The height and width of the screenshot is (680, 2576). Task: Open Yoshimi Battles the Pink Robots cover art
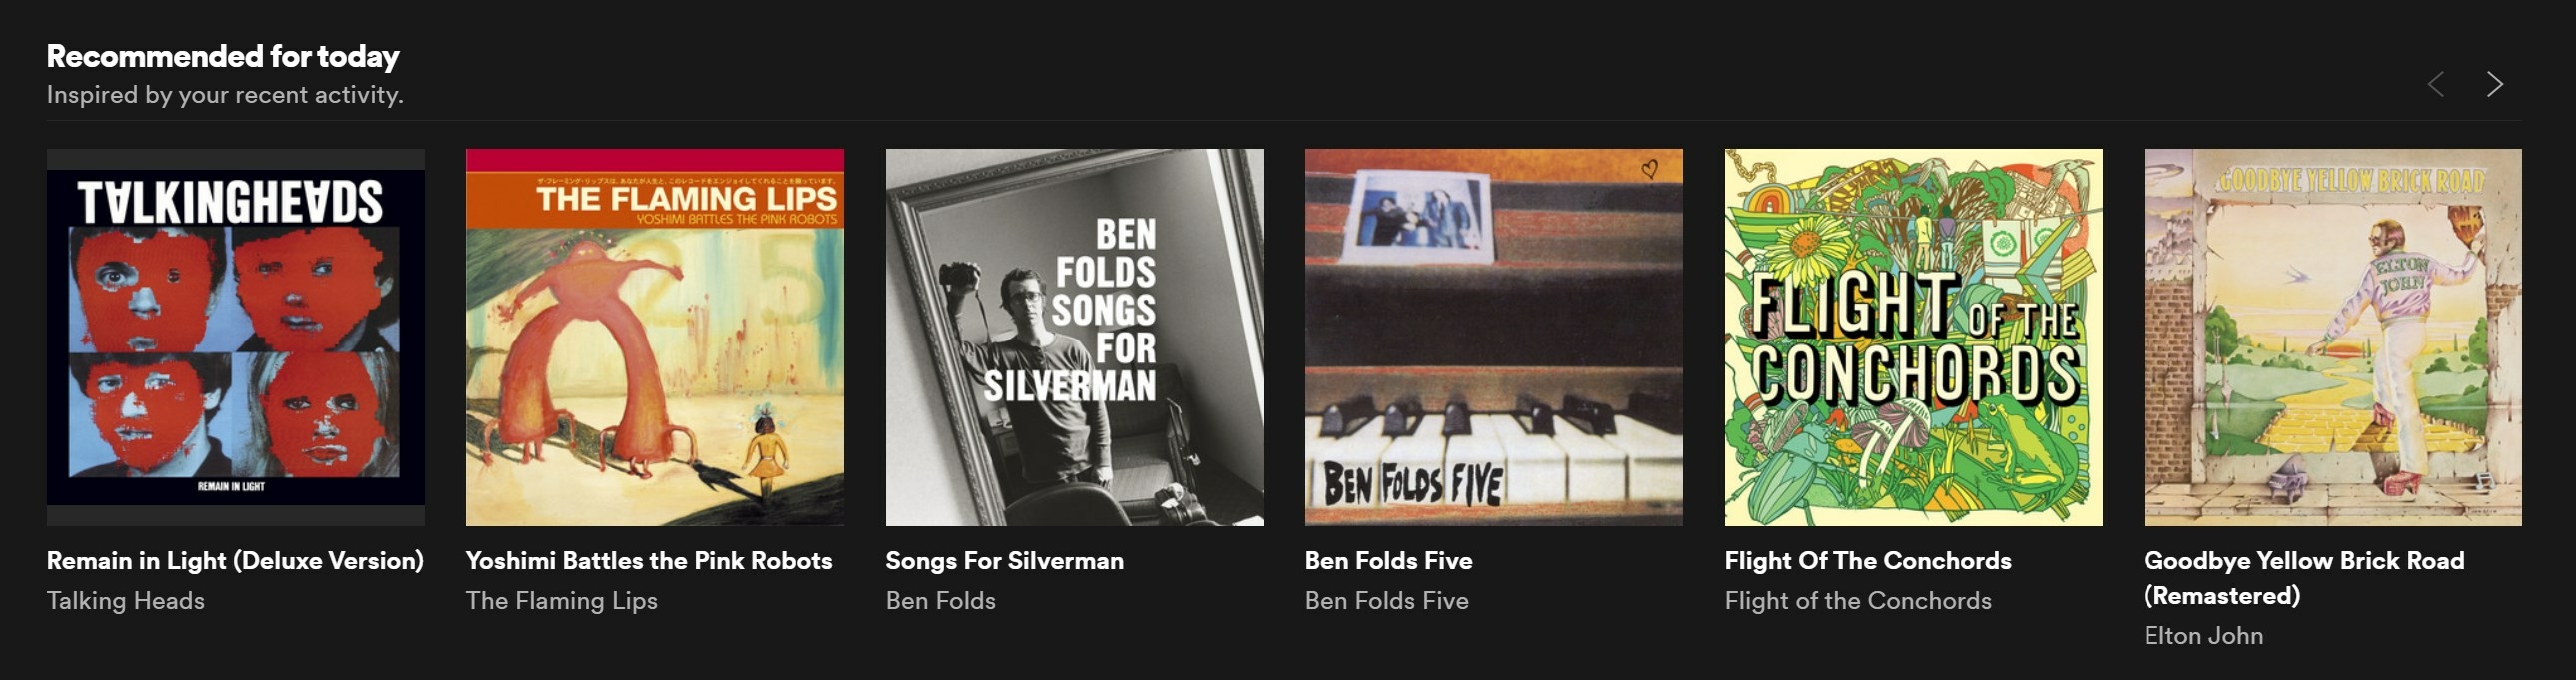(655, 337)
